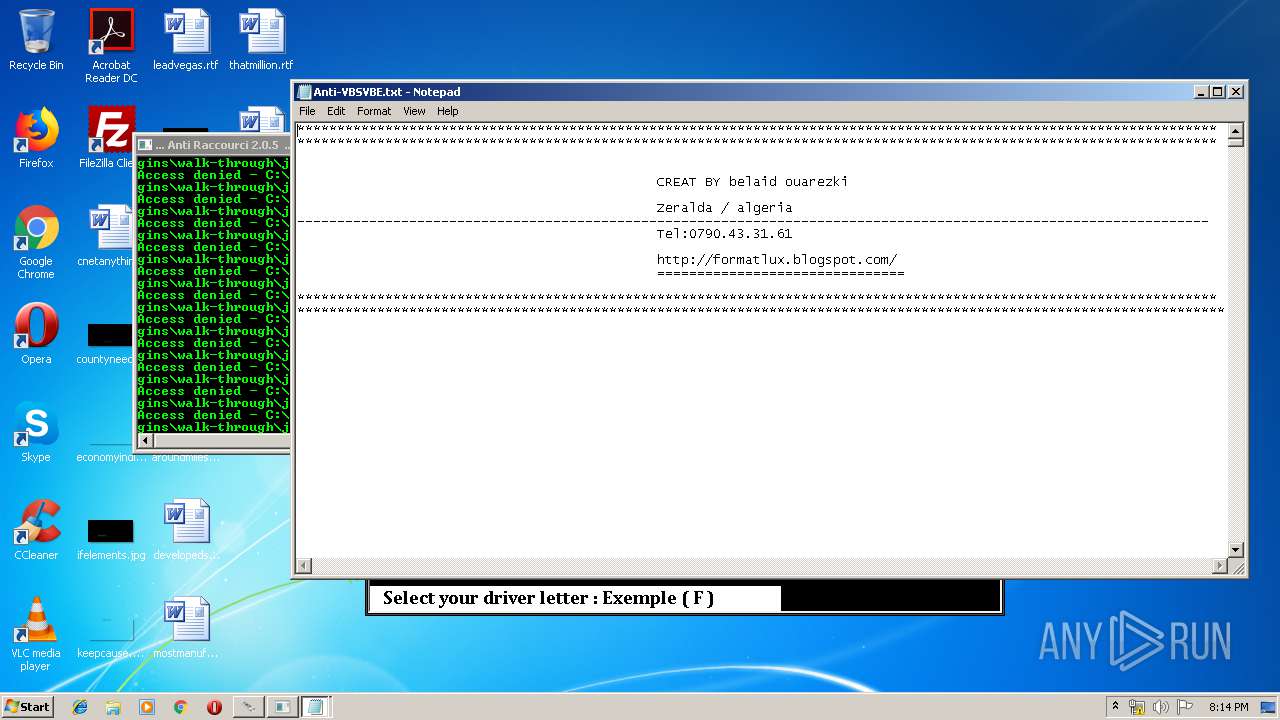
Task: Click Anti Raccourci console scroll-left arrow
Action: (145, 440)
